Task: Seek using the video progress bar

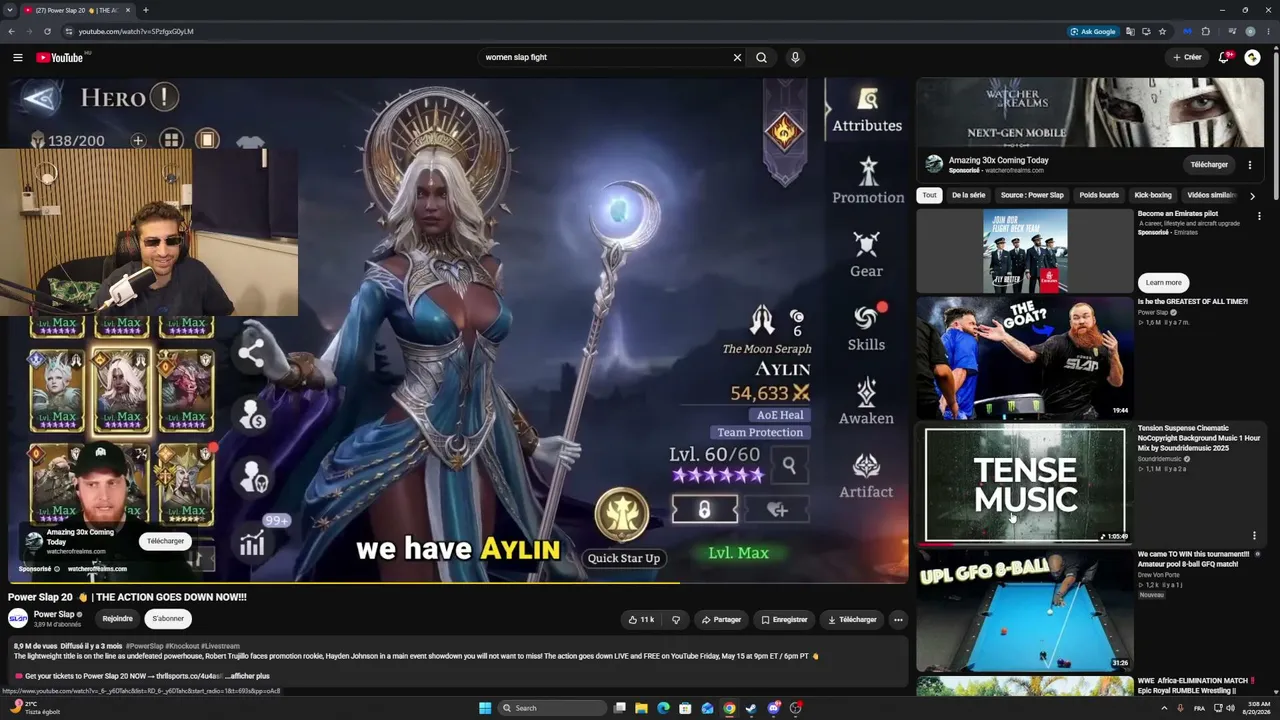Action: coord(458,582)
